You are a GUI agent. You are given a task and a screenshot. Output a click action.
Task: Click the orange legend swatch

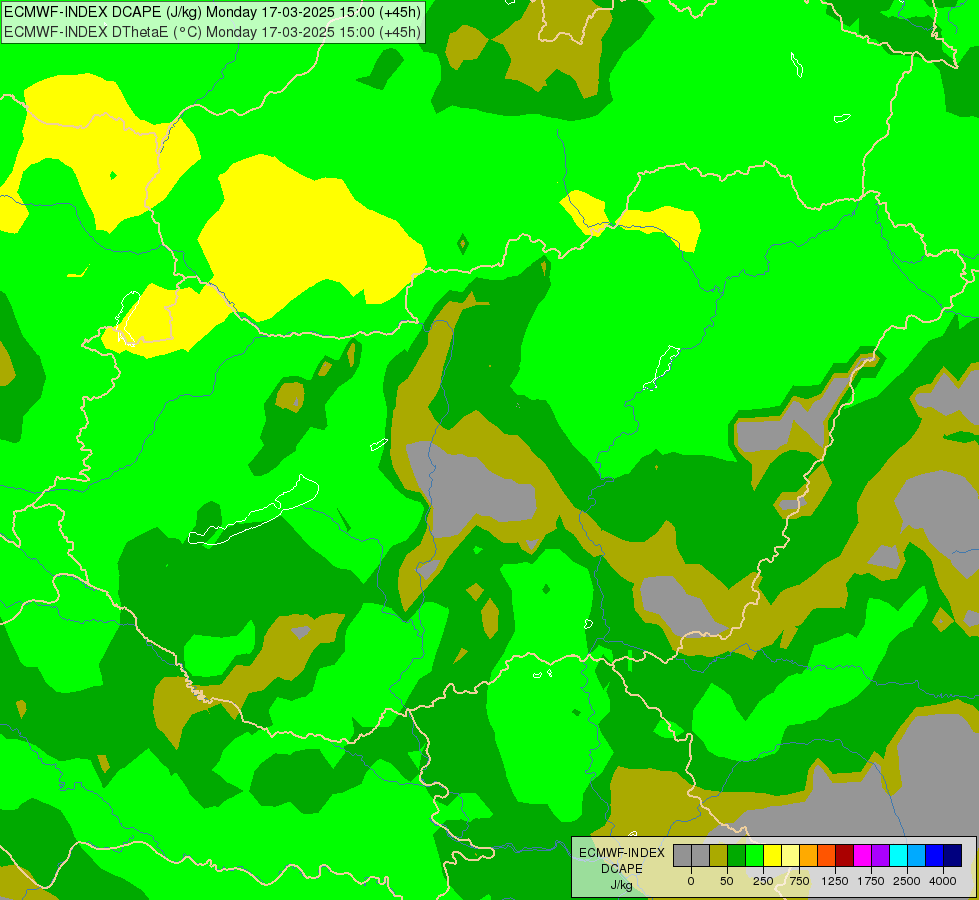tap(809, 855)
